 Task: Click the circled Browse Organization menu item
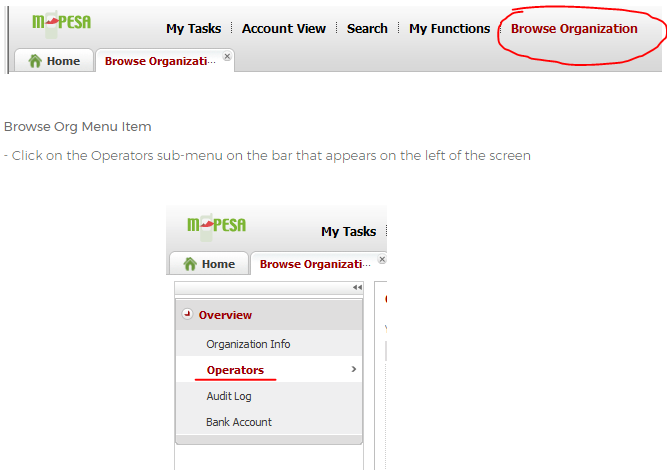click(x=573, y=29)
